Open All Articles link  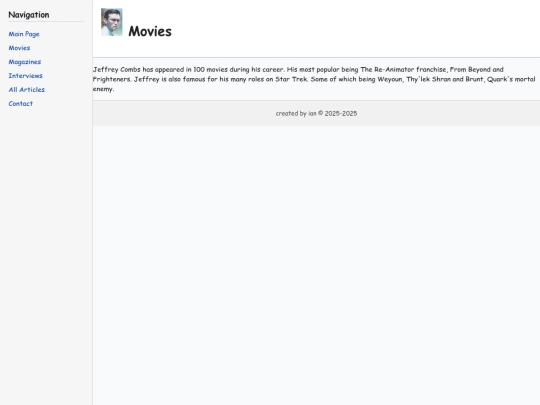(27, 90)
